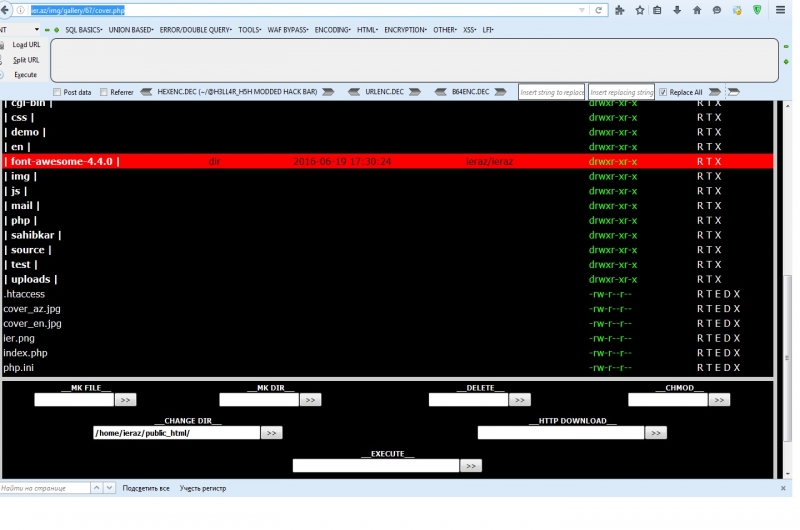Screen dimensions: 800x530
Task: Open the WAF BYPASS menu
Action: [x=288, y=30]
